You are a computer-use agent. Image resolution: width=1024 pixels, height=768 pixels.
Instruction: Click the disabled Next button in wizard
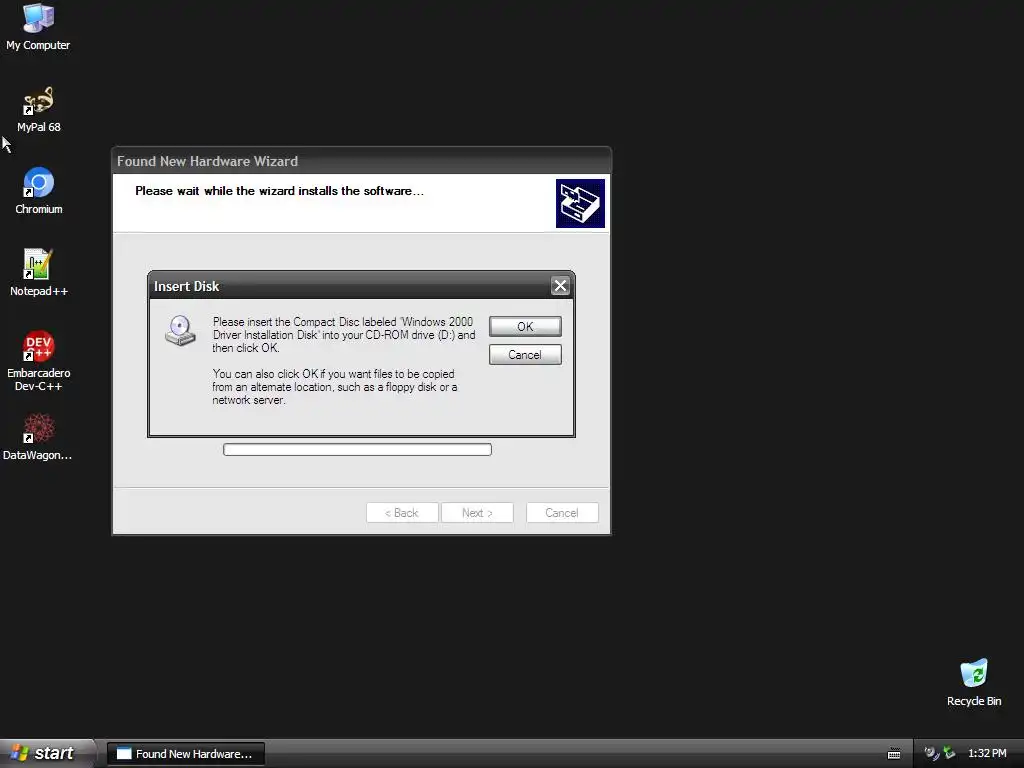pyautogui.click(x=477, y=513)
